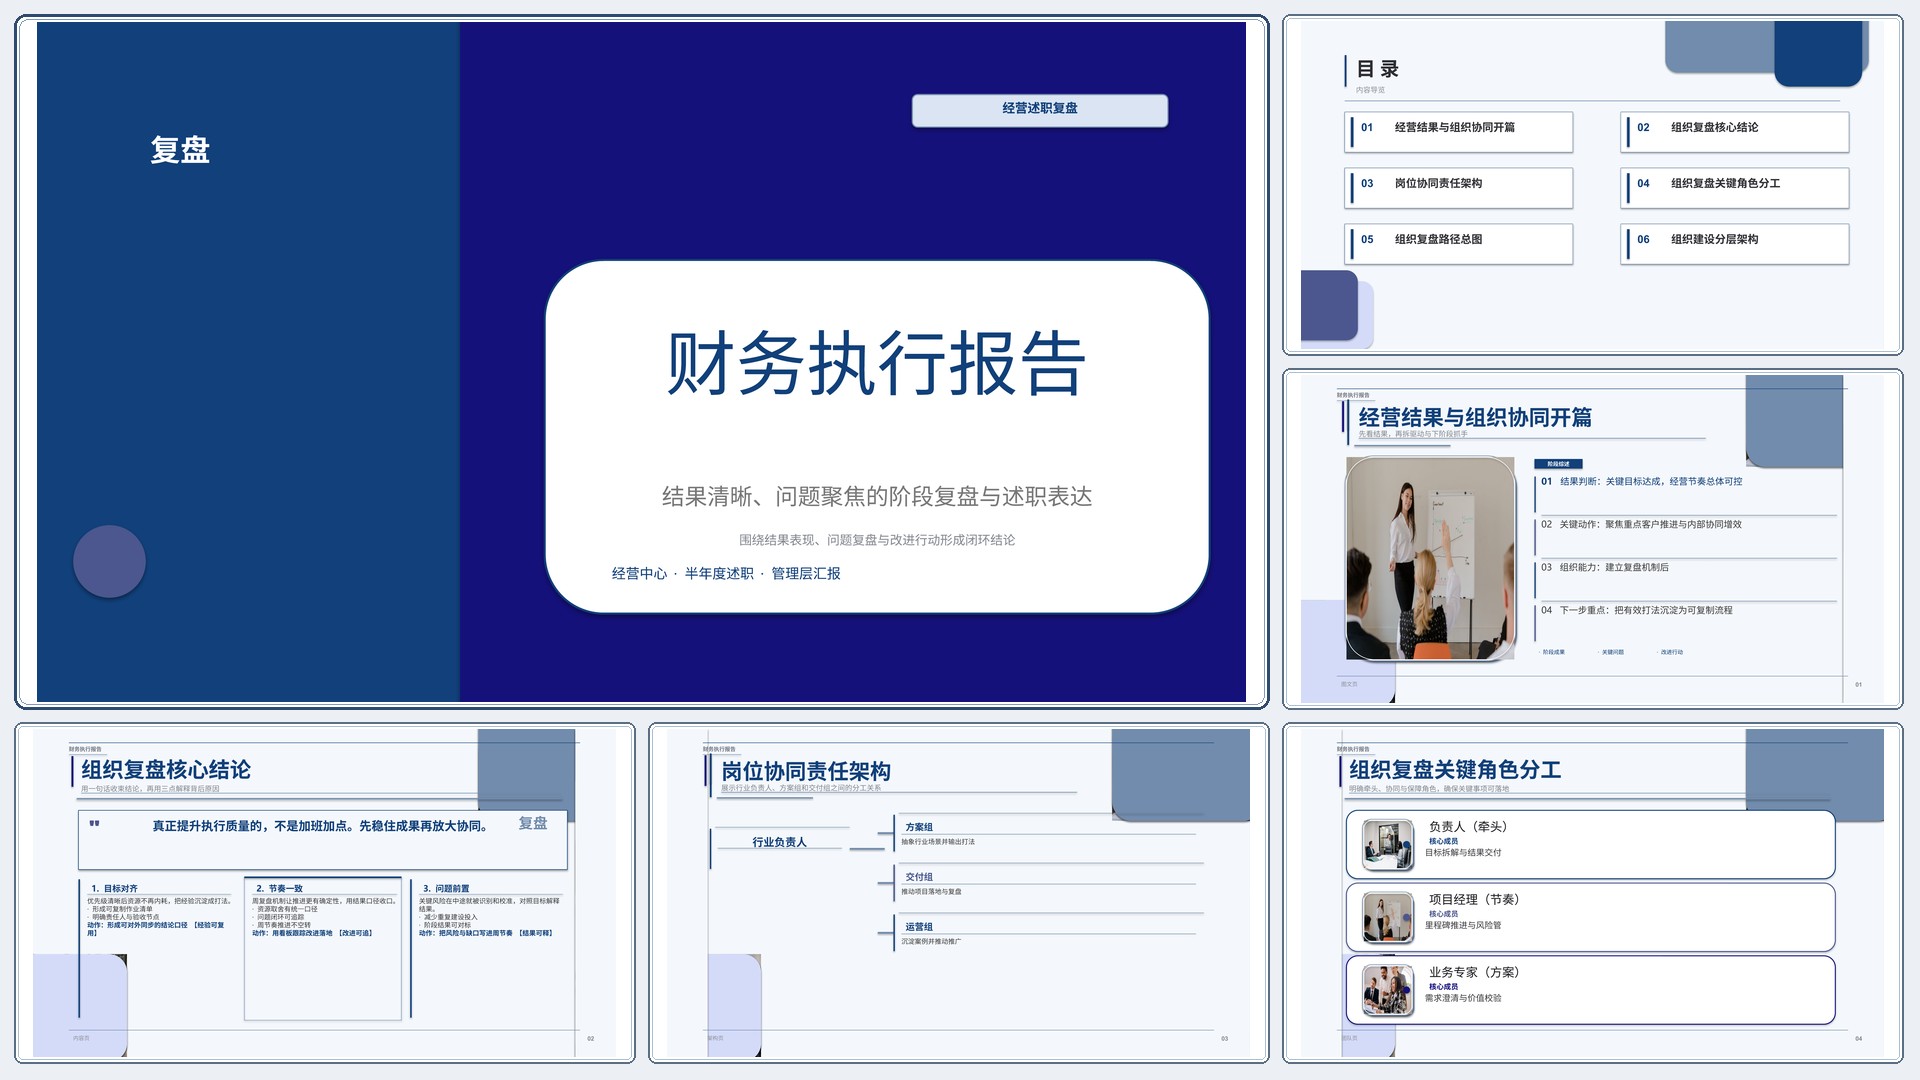Viewport: 1920px width, 1080px height.
Task: Click the 负责人（牵头）role photo icon
Action: point(1389,846)
